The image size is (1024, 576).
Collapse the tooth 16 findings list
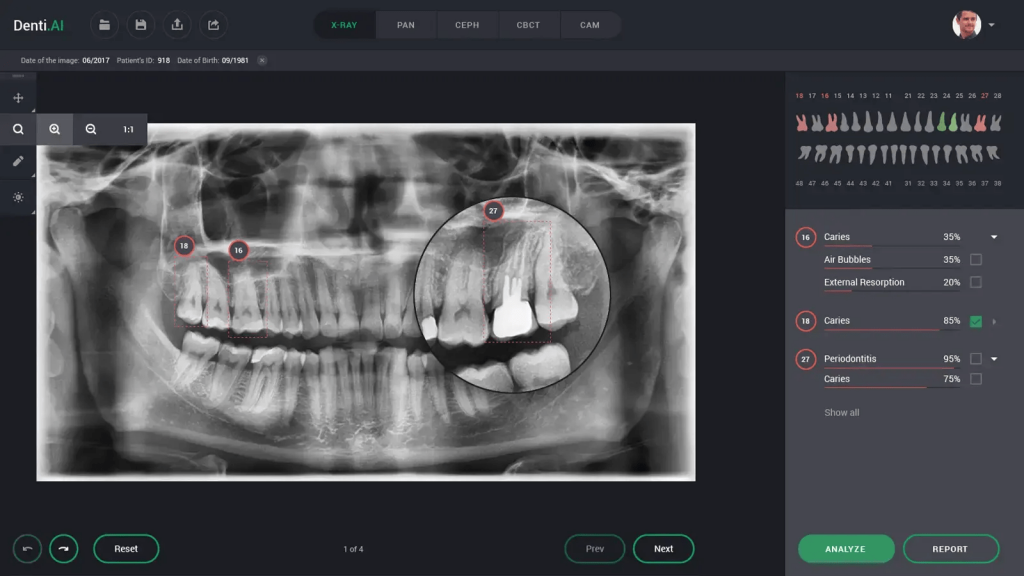tap(994, 236)
